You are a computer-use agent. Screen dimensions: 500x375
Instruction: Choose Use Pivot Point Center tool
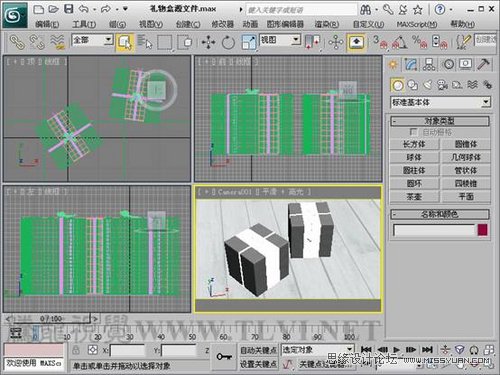[x=313, y=42]
